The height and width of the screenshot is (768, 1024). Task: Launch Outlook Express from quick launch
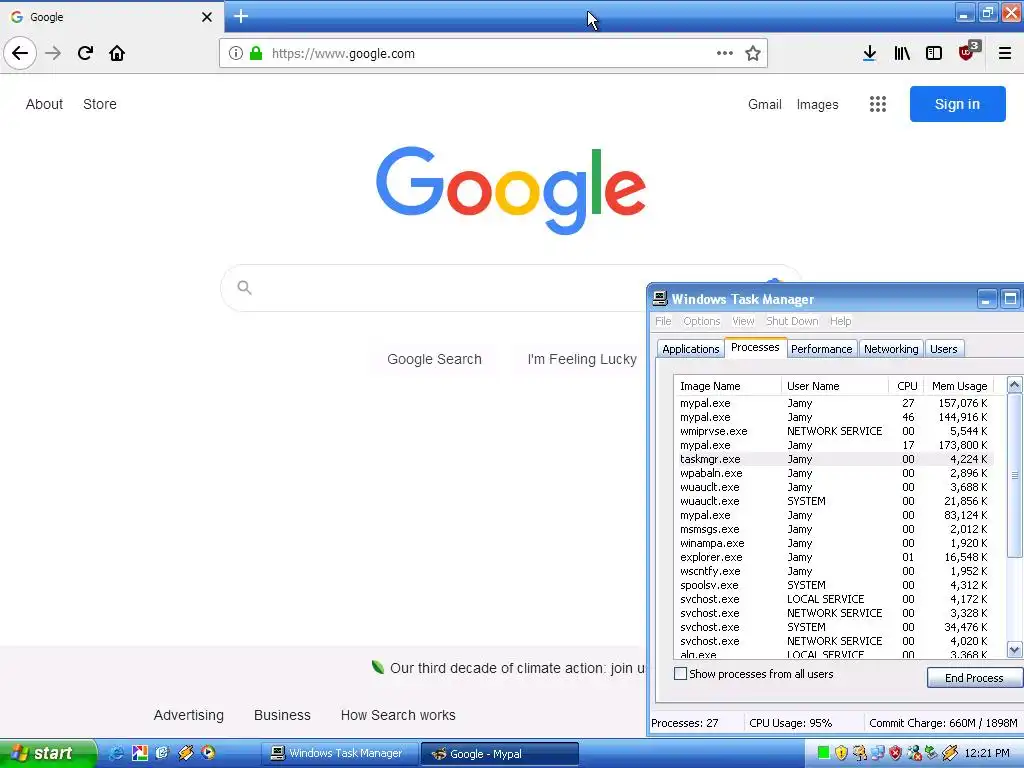162,753
